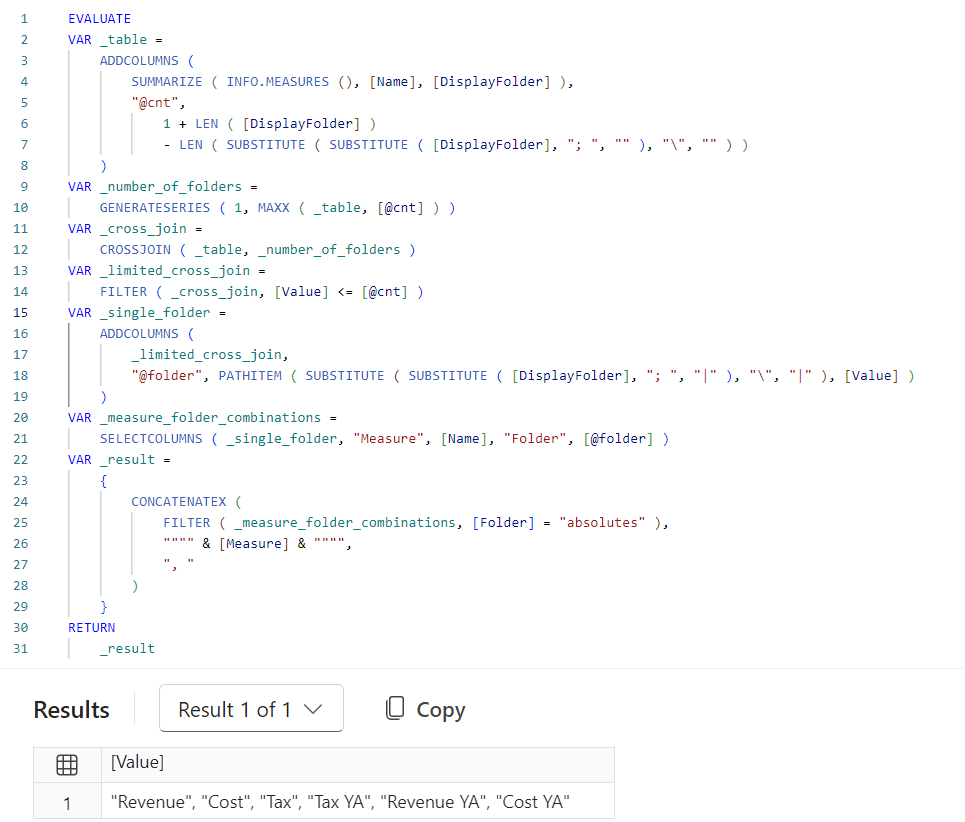Click the Copy button

pos(425,709)
